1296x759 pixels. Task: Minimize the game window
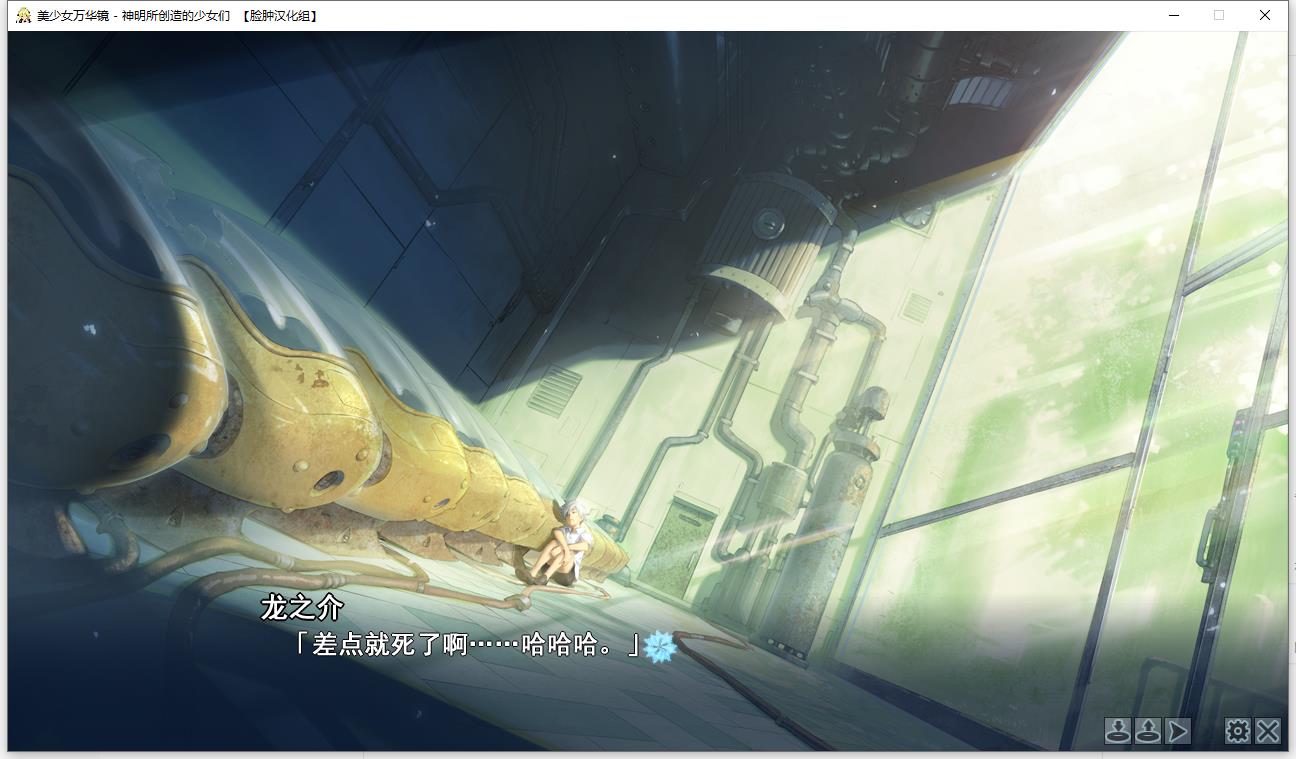[1172, 15]
